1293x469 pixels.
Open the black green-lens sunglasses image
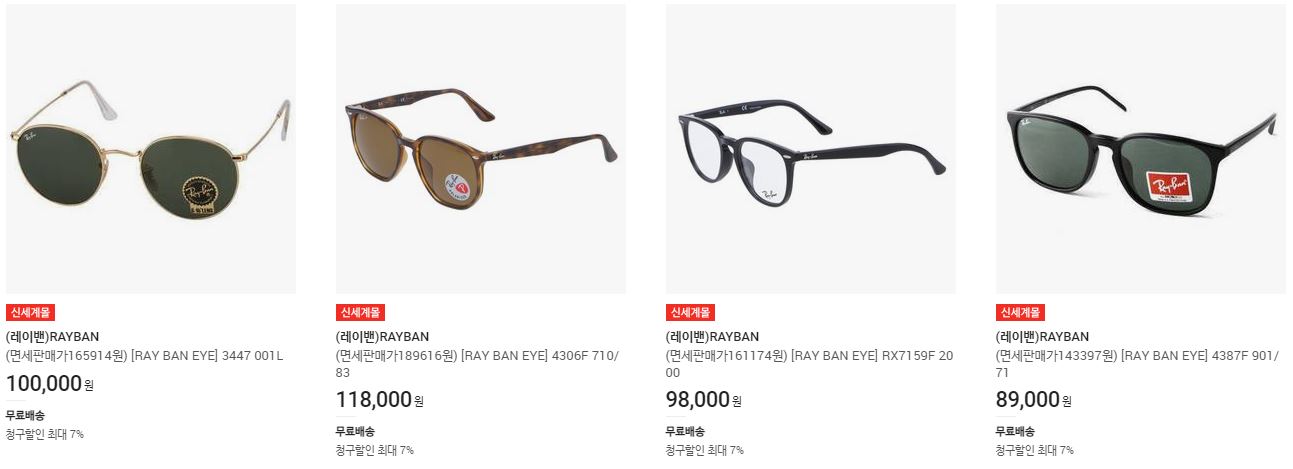1141,149
